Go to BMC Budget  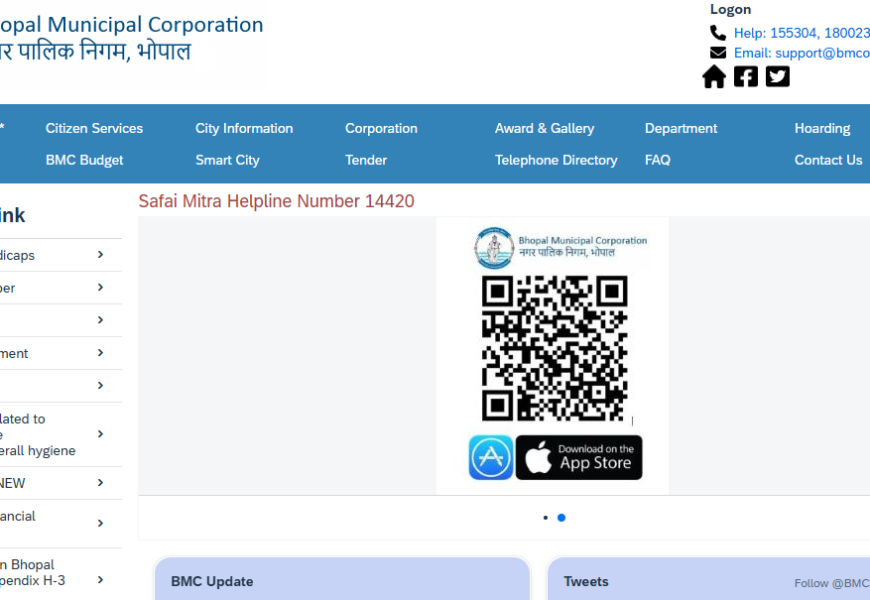[x=84, y=160]
